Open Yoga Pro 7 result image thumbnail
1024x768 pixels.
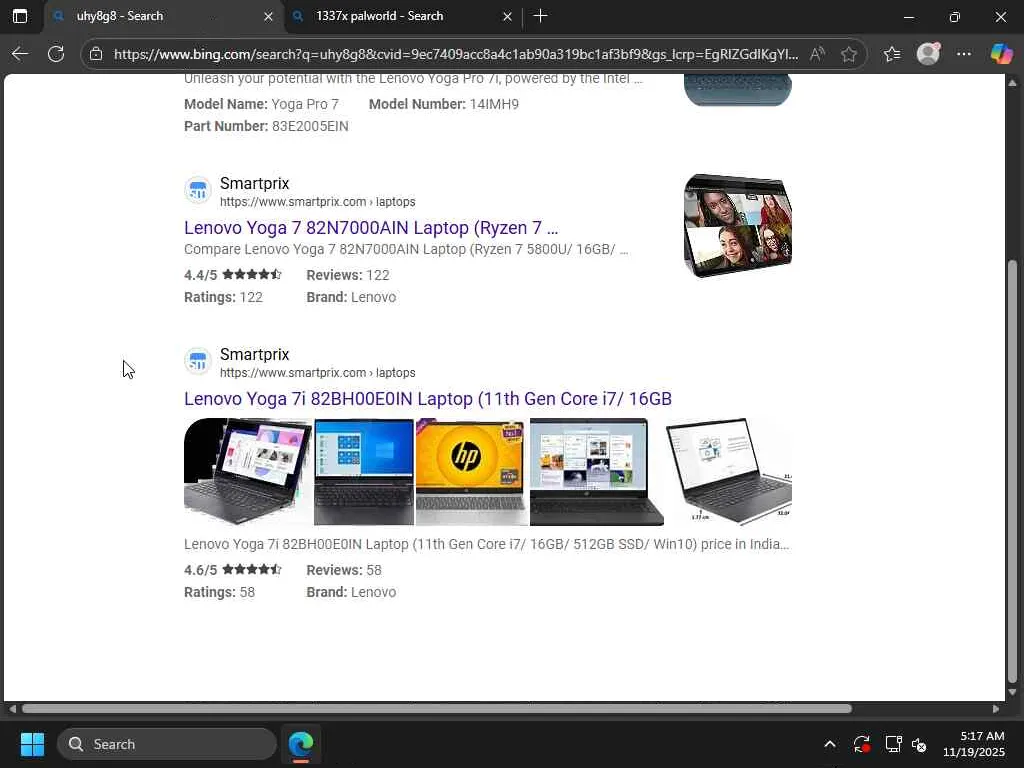[x=738, y=89]
